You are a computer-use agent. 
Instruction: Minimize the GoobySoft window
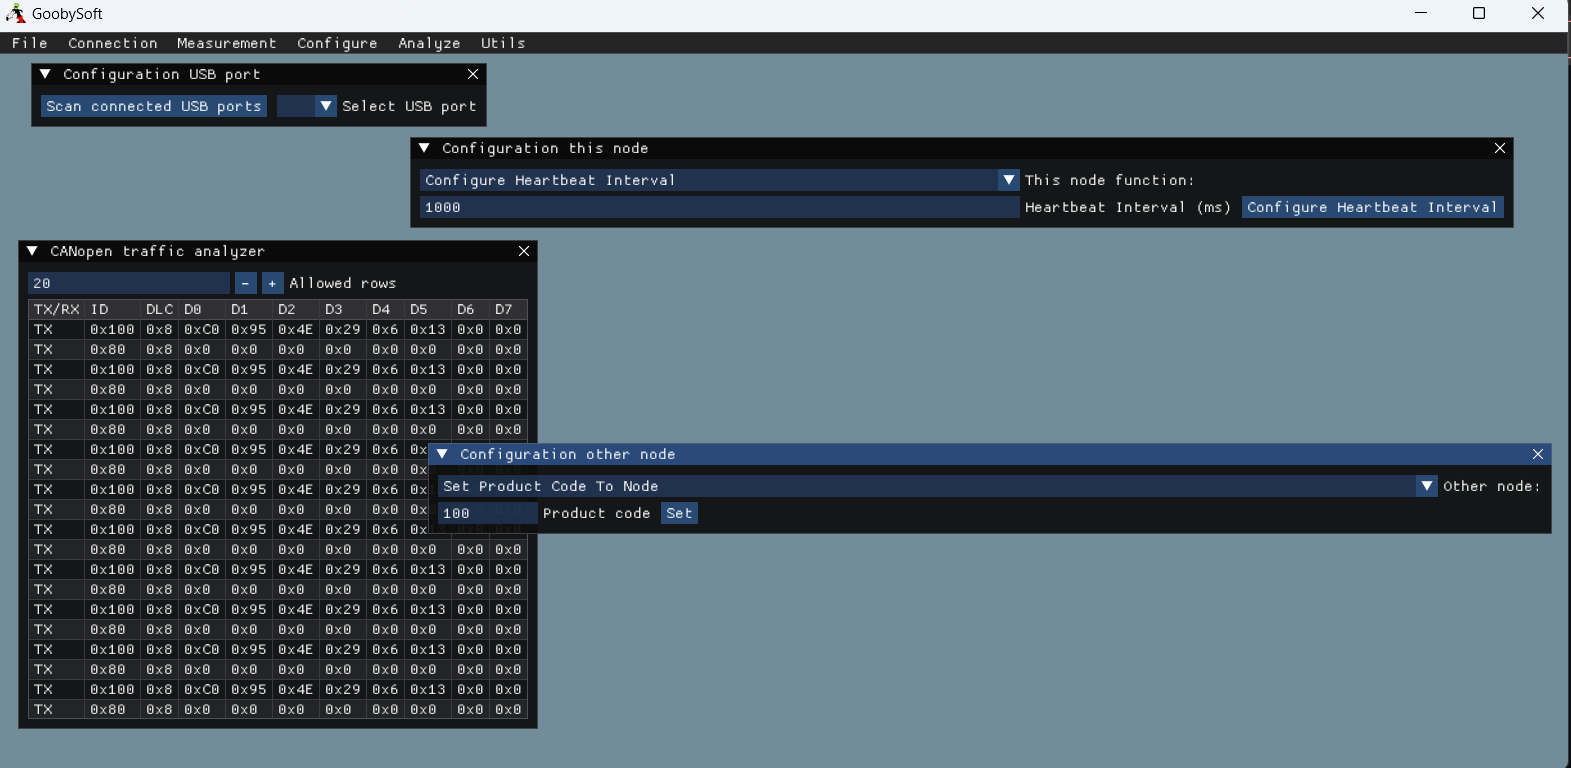point(1421,13)
